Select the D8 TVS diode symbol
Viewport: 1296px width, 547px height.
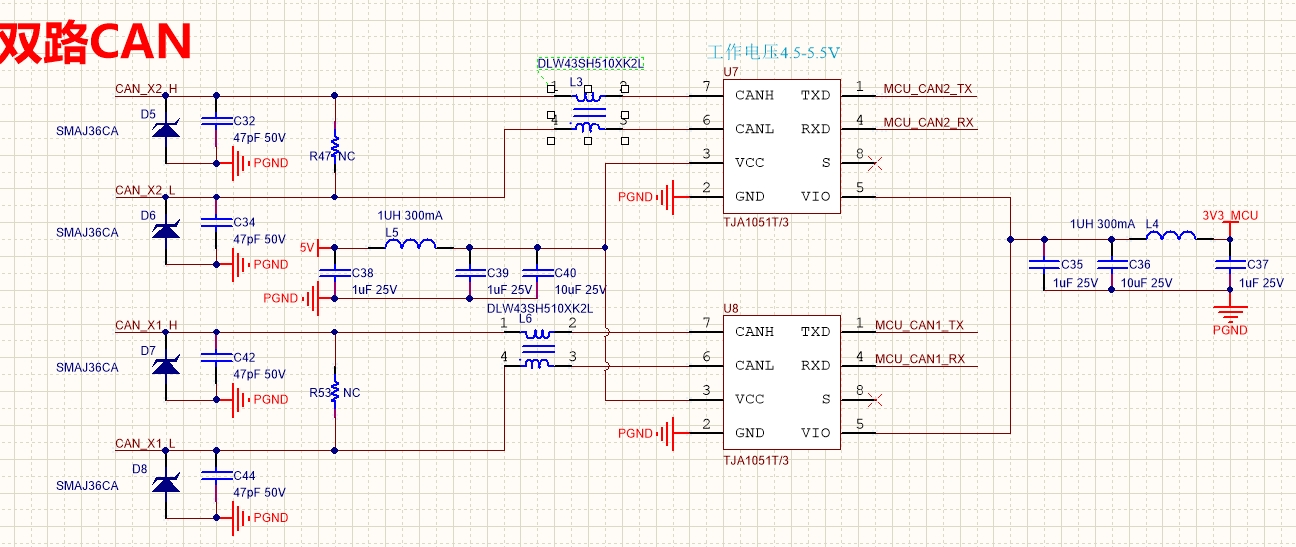166,484
